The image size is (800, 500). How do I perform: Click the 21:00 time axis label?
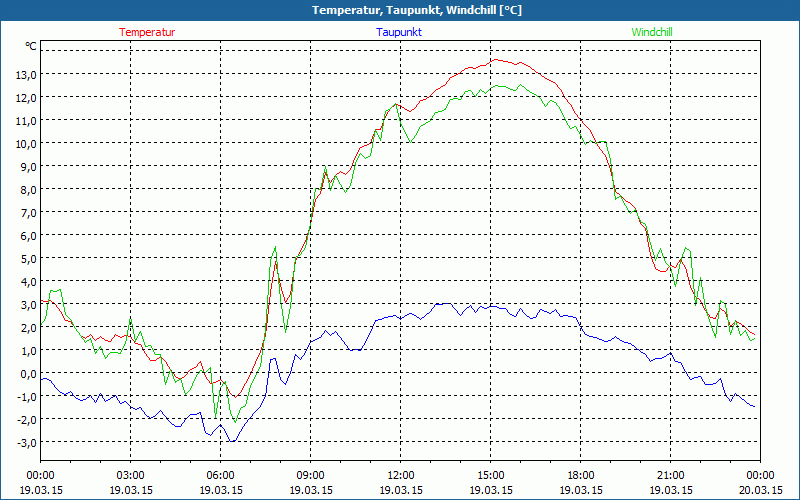point(670,476)
